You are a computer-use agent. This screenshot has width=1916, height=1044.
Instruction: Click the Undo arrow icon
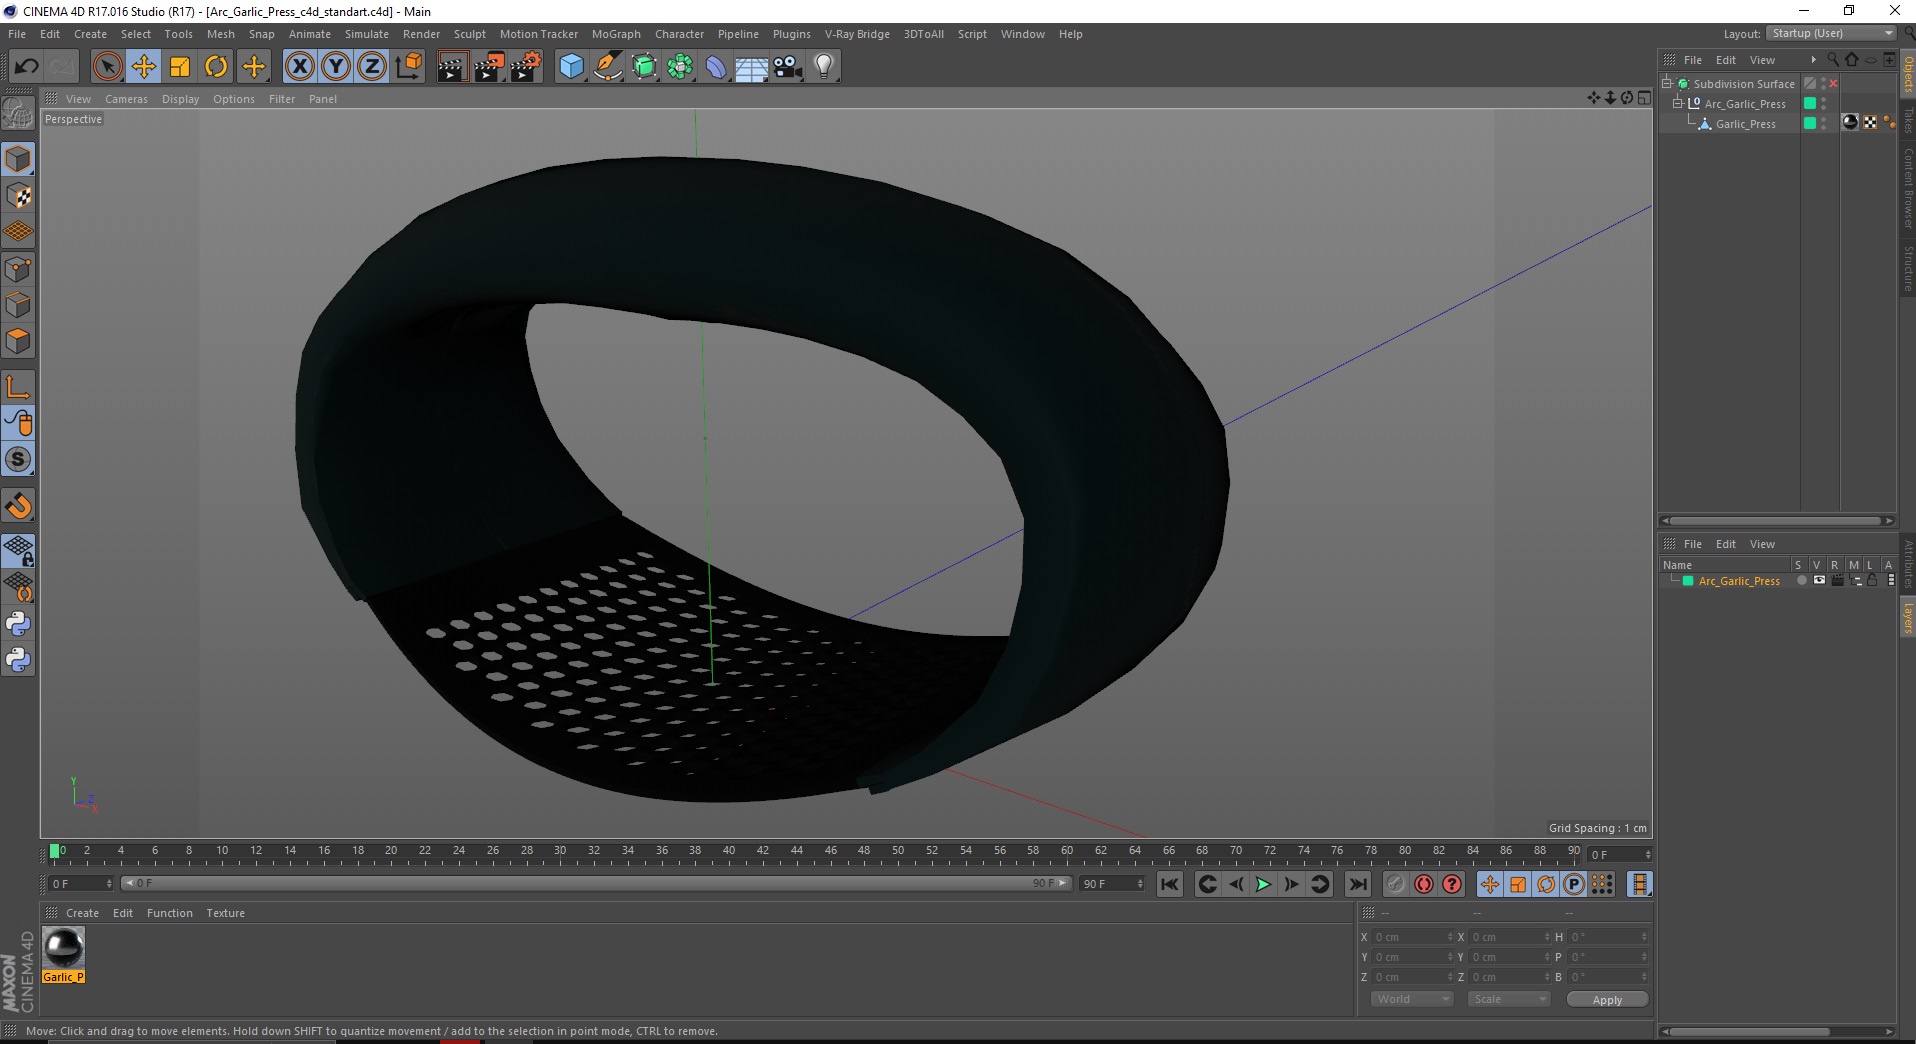point(27,67)
